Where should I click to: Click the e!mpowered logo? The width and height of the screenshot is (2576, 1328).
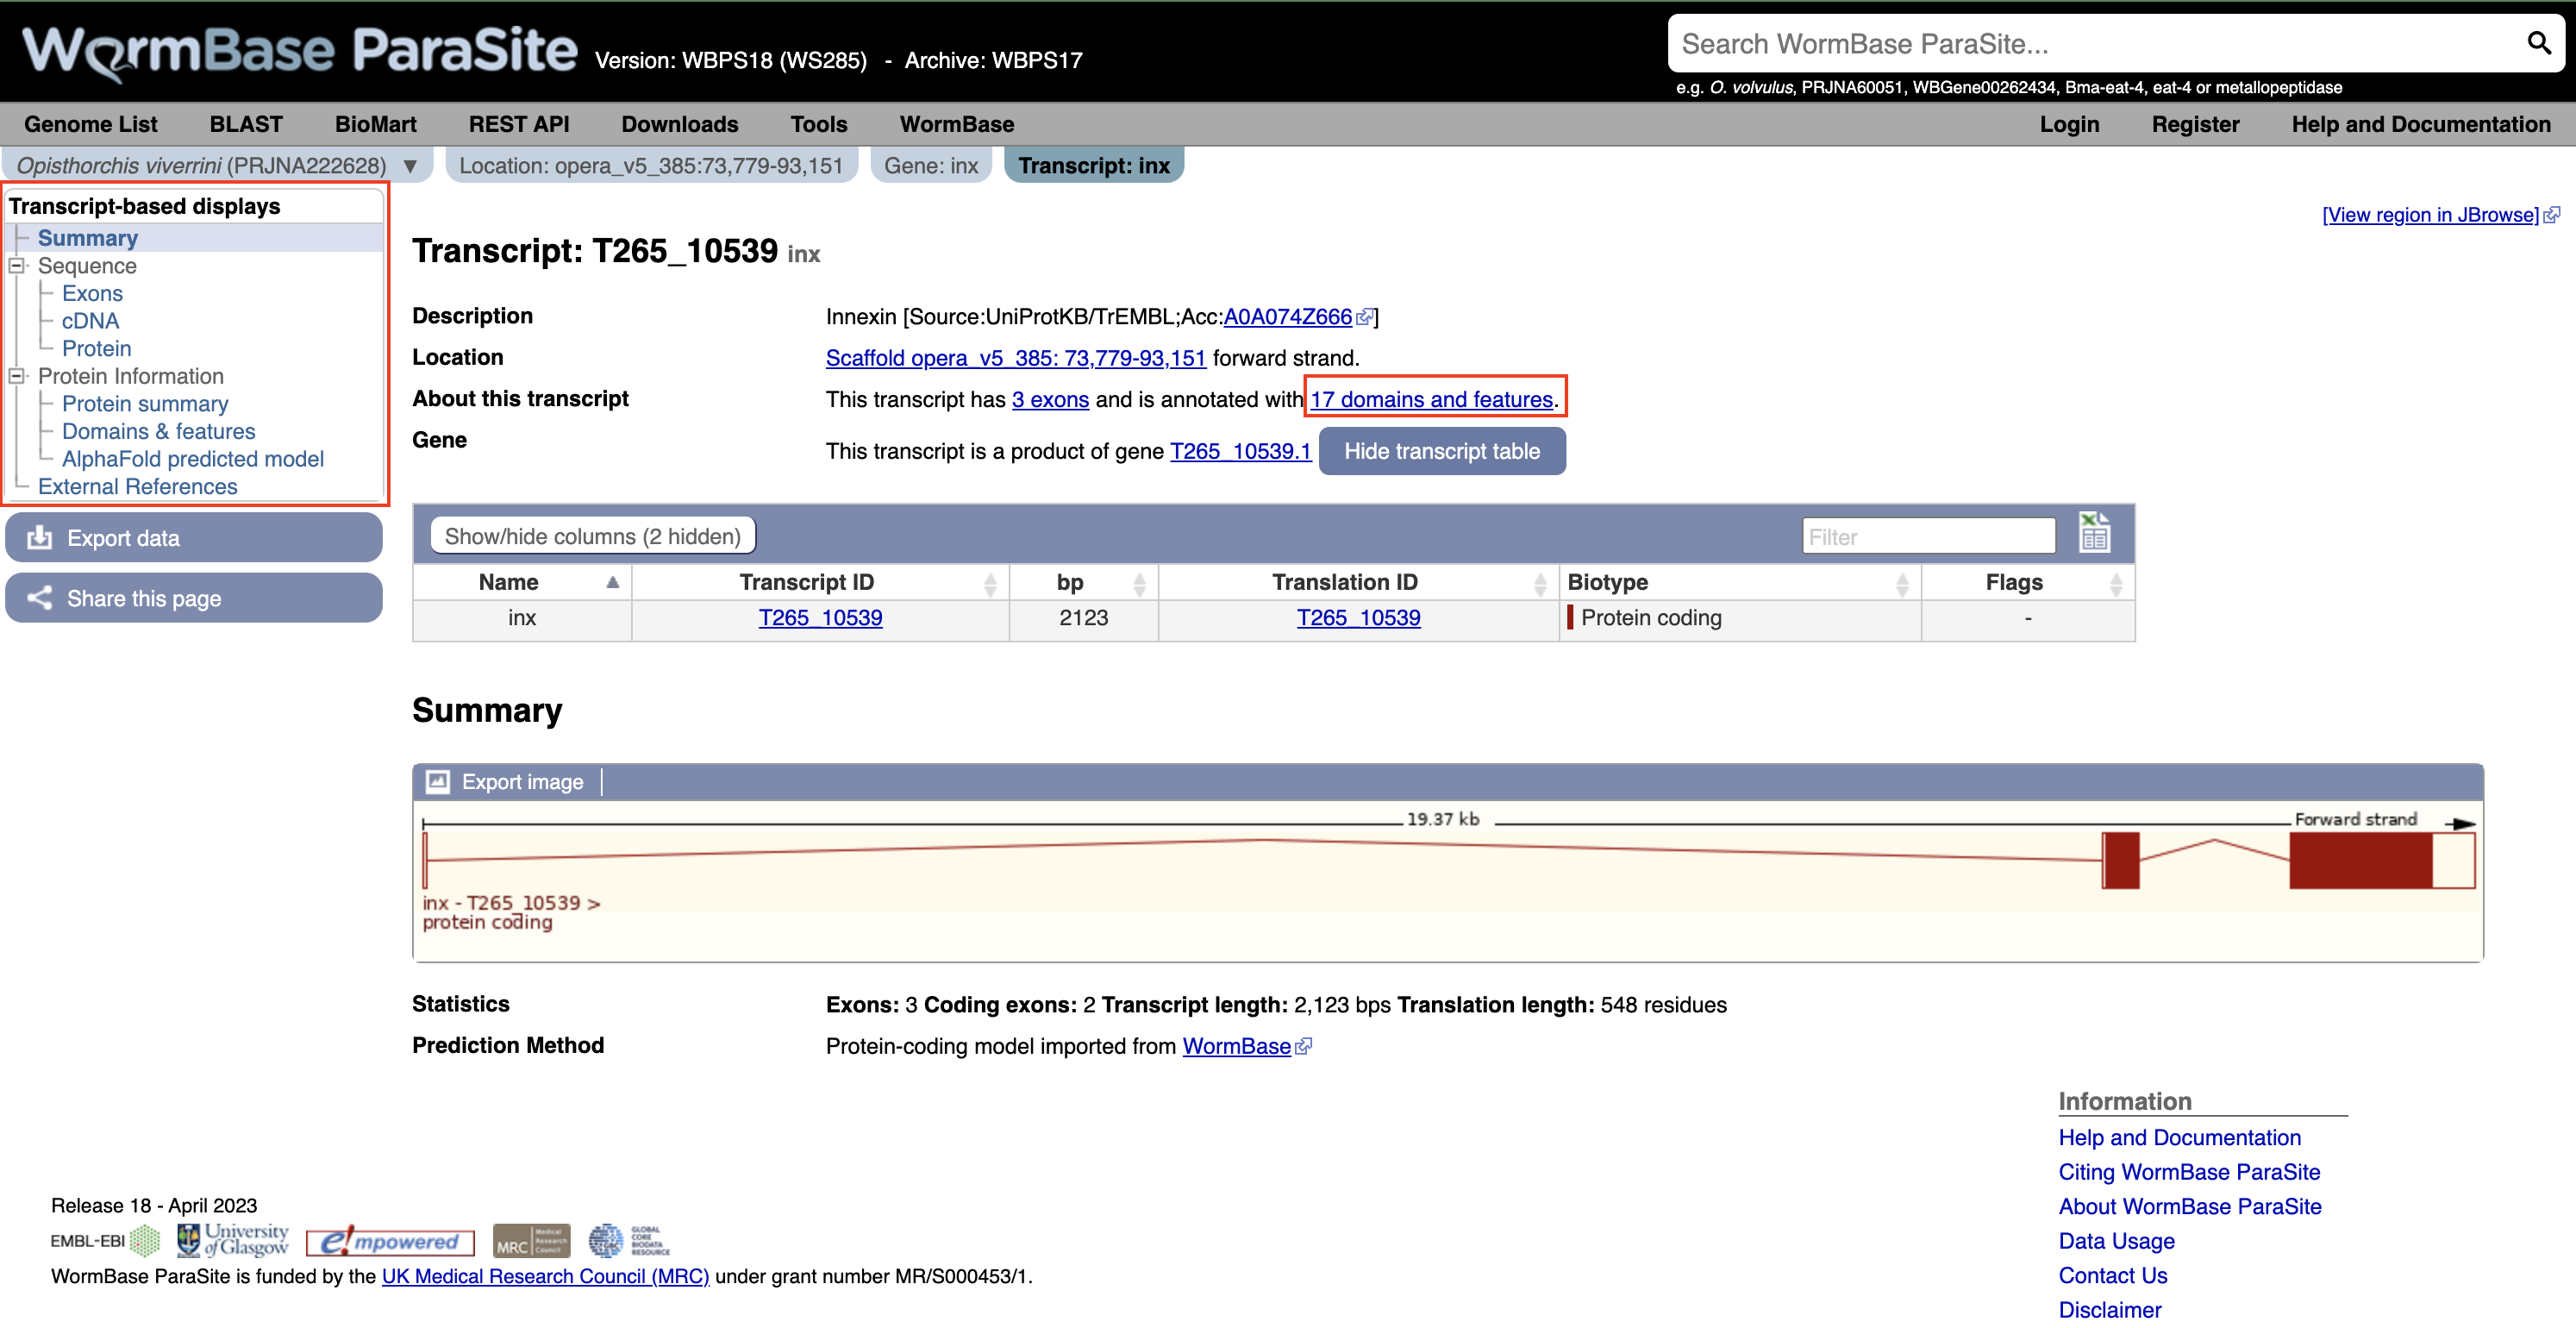(x=390, y=1241)
